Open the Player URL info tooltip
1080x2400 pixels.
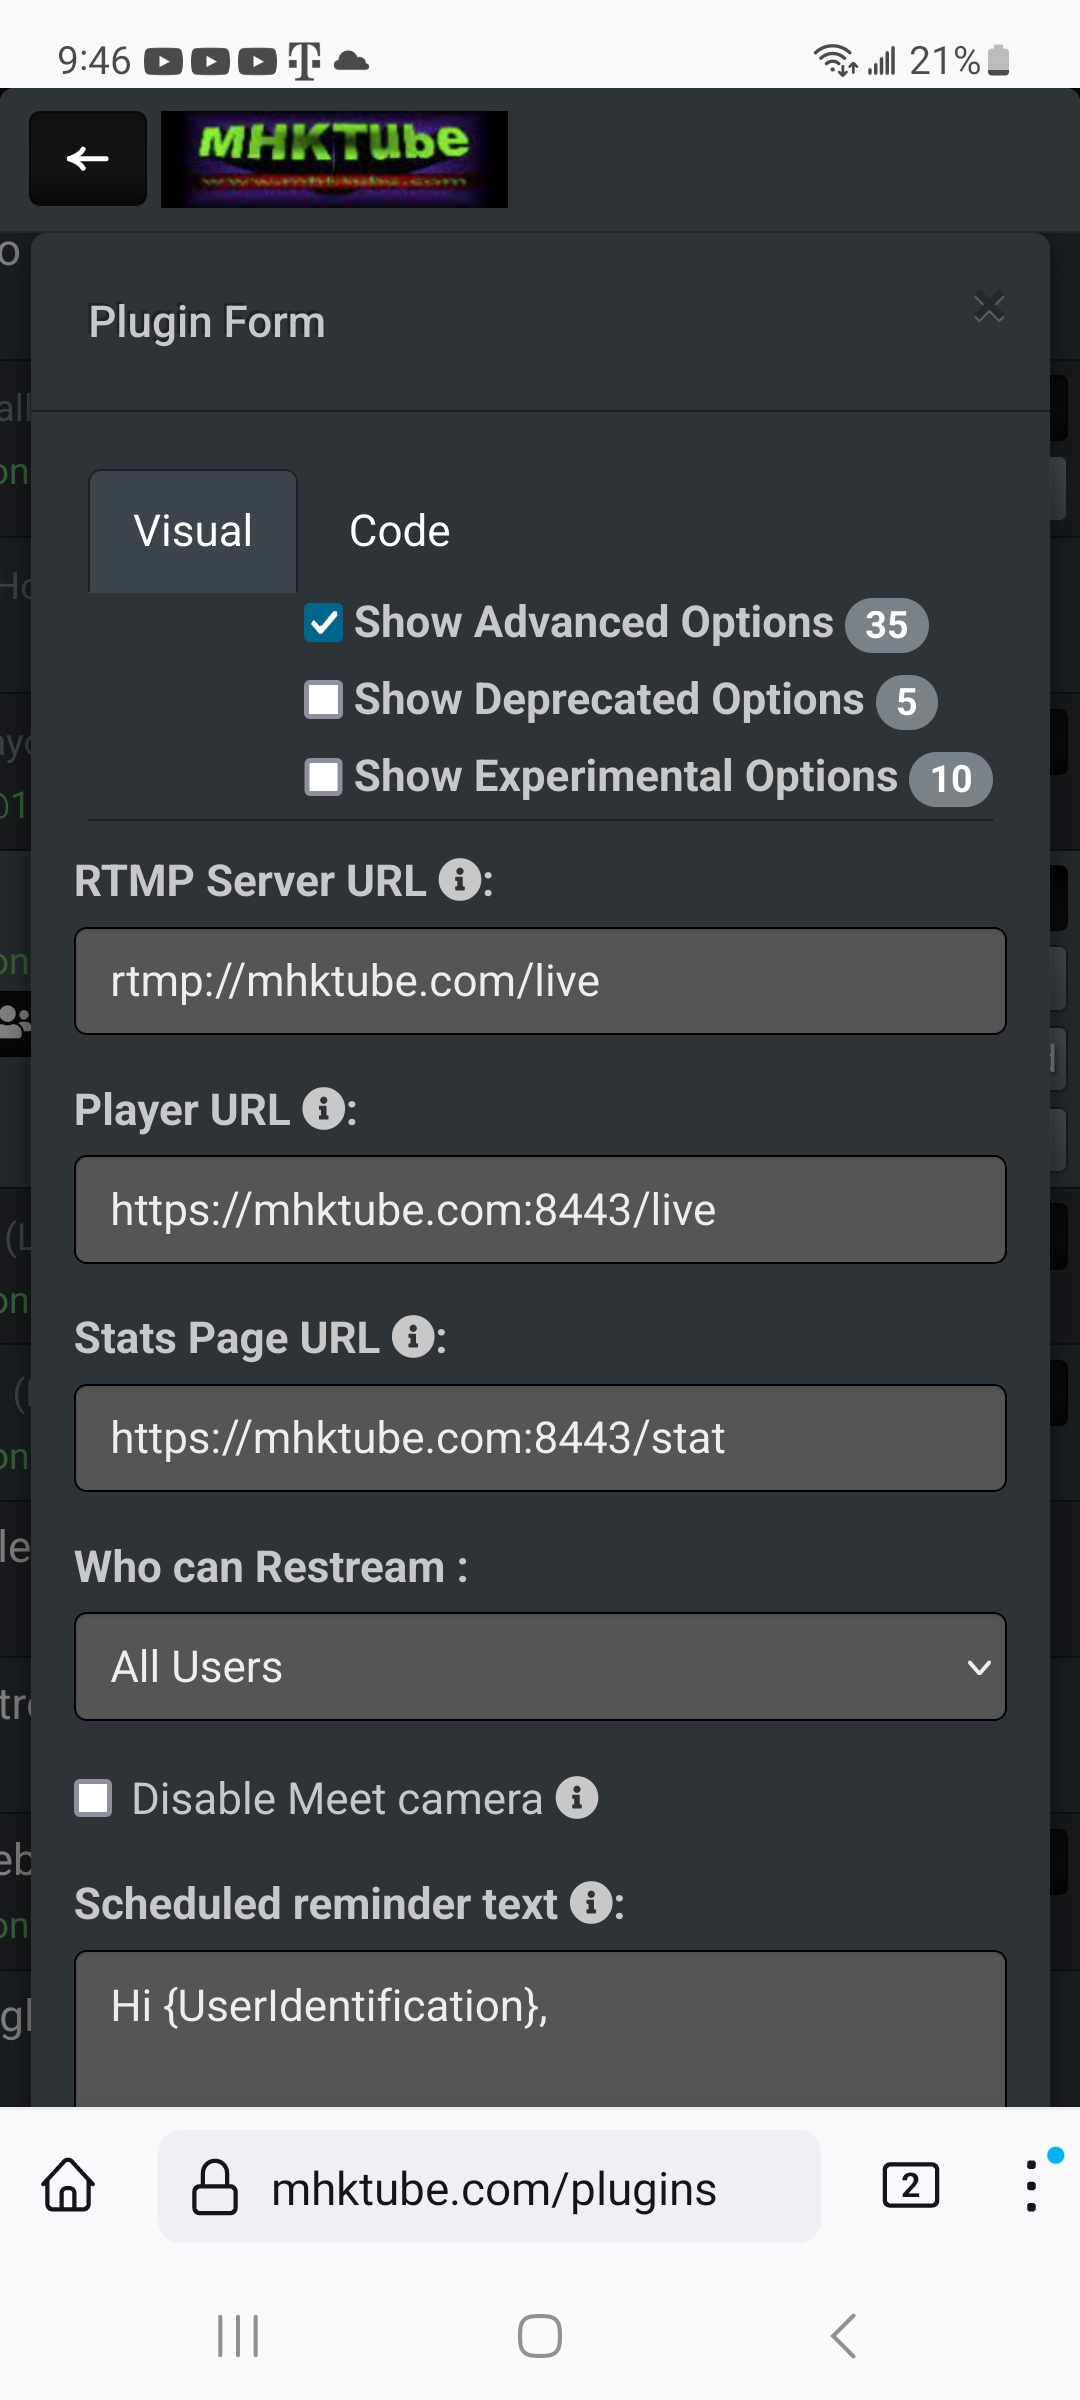323,1110
